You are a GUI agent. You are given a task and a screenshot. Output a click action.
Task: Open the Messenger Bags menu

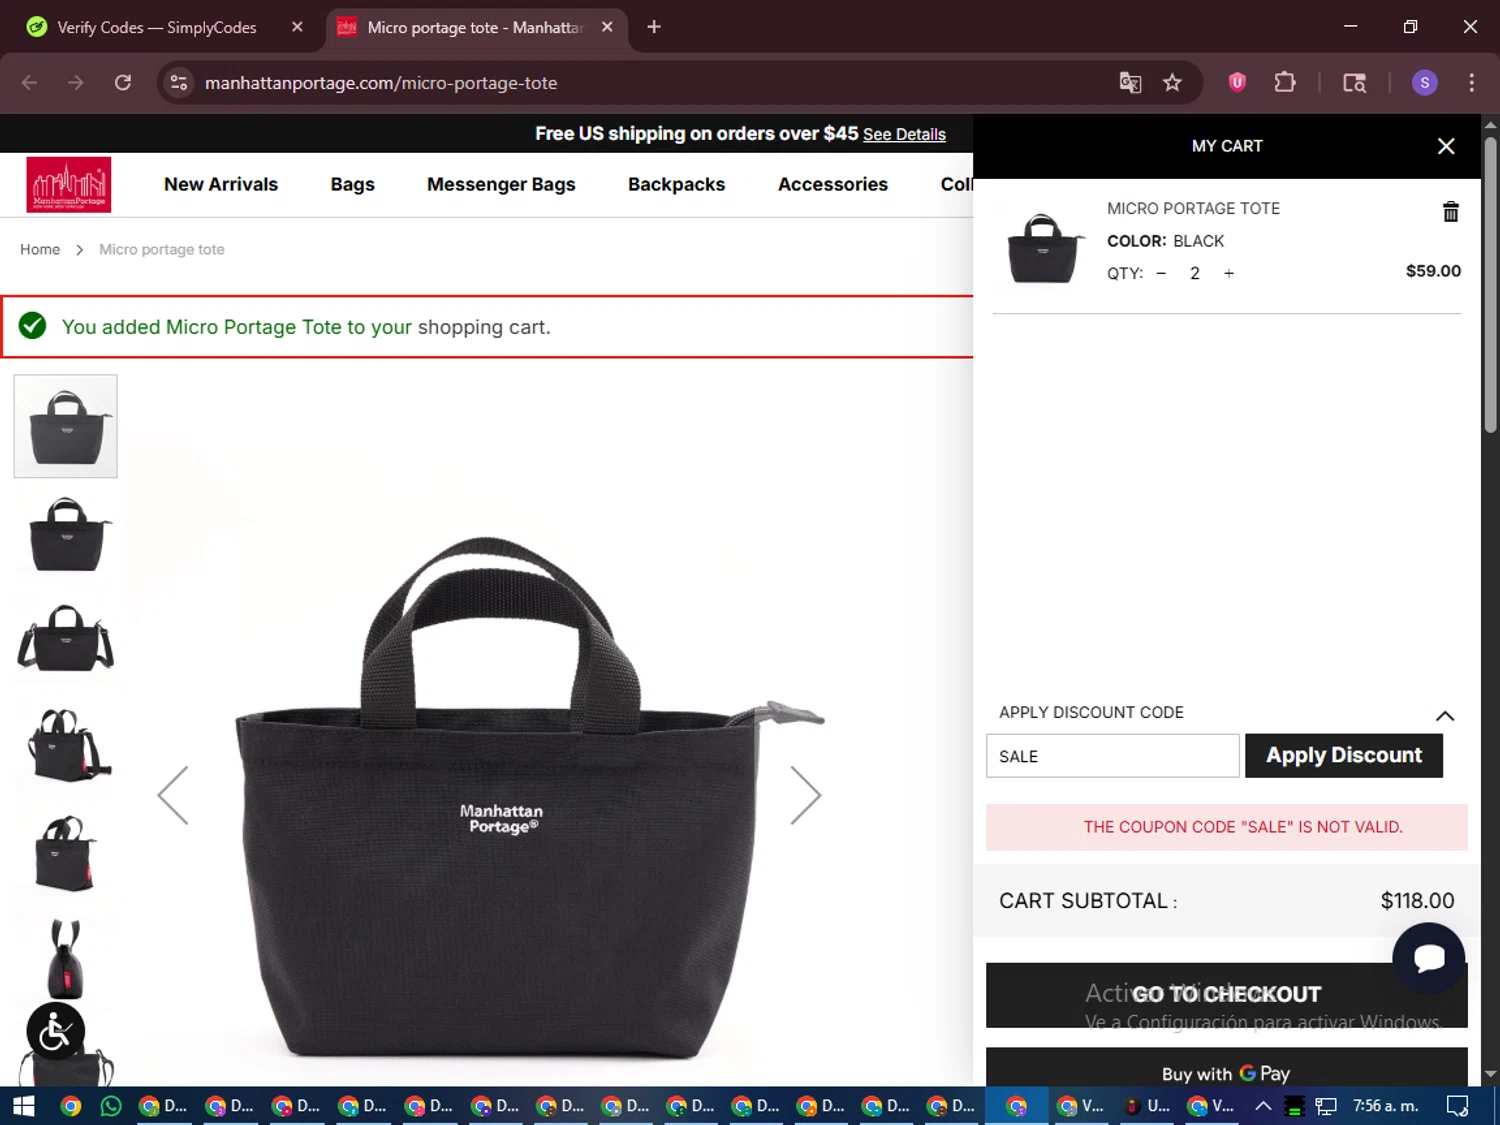501,184
